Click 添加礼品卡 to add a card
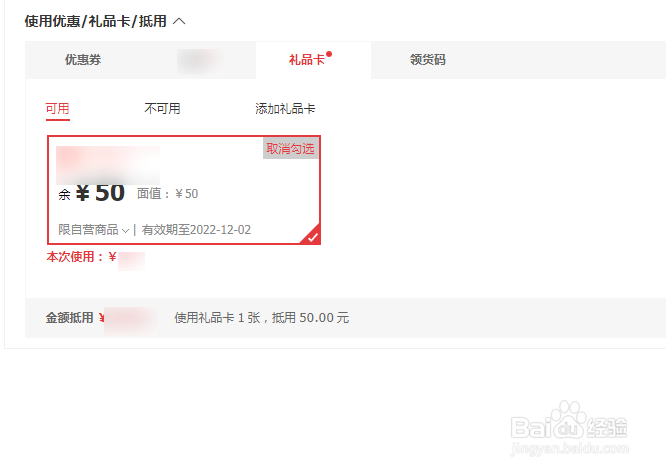 point(285,109)
